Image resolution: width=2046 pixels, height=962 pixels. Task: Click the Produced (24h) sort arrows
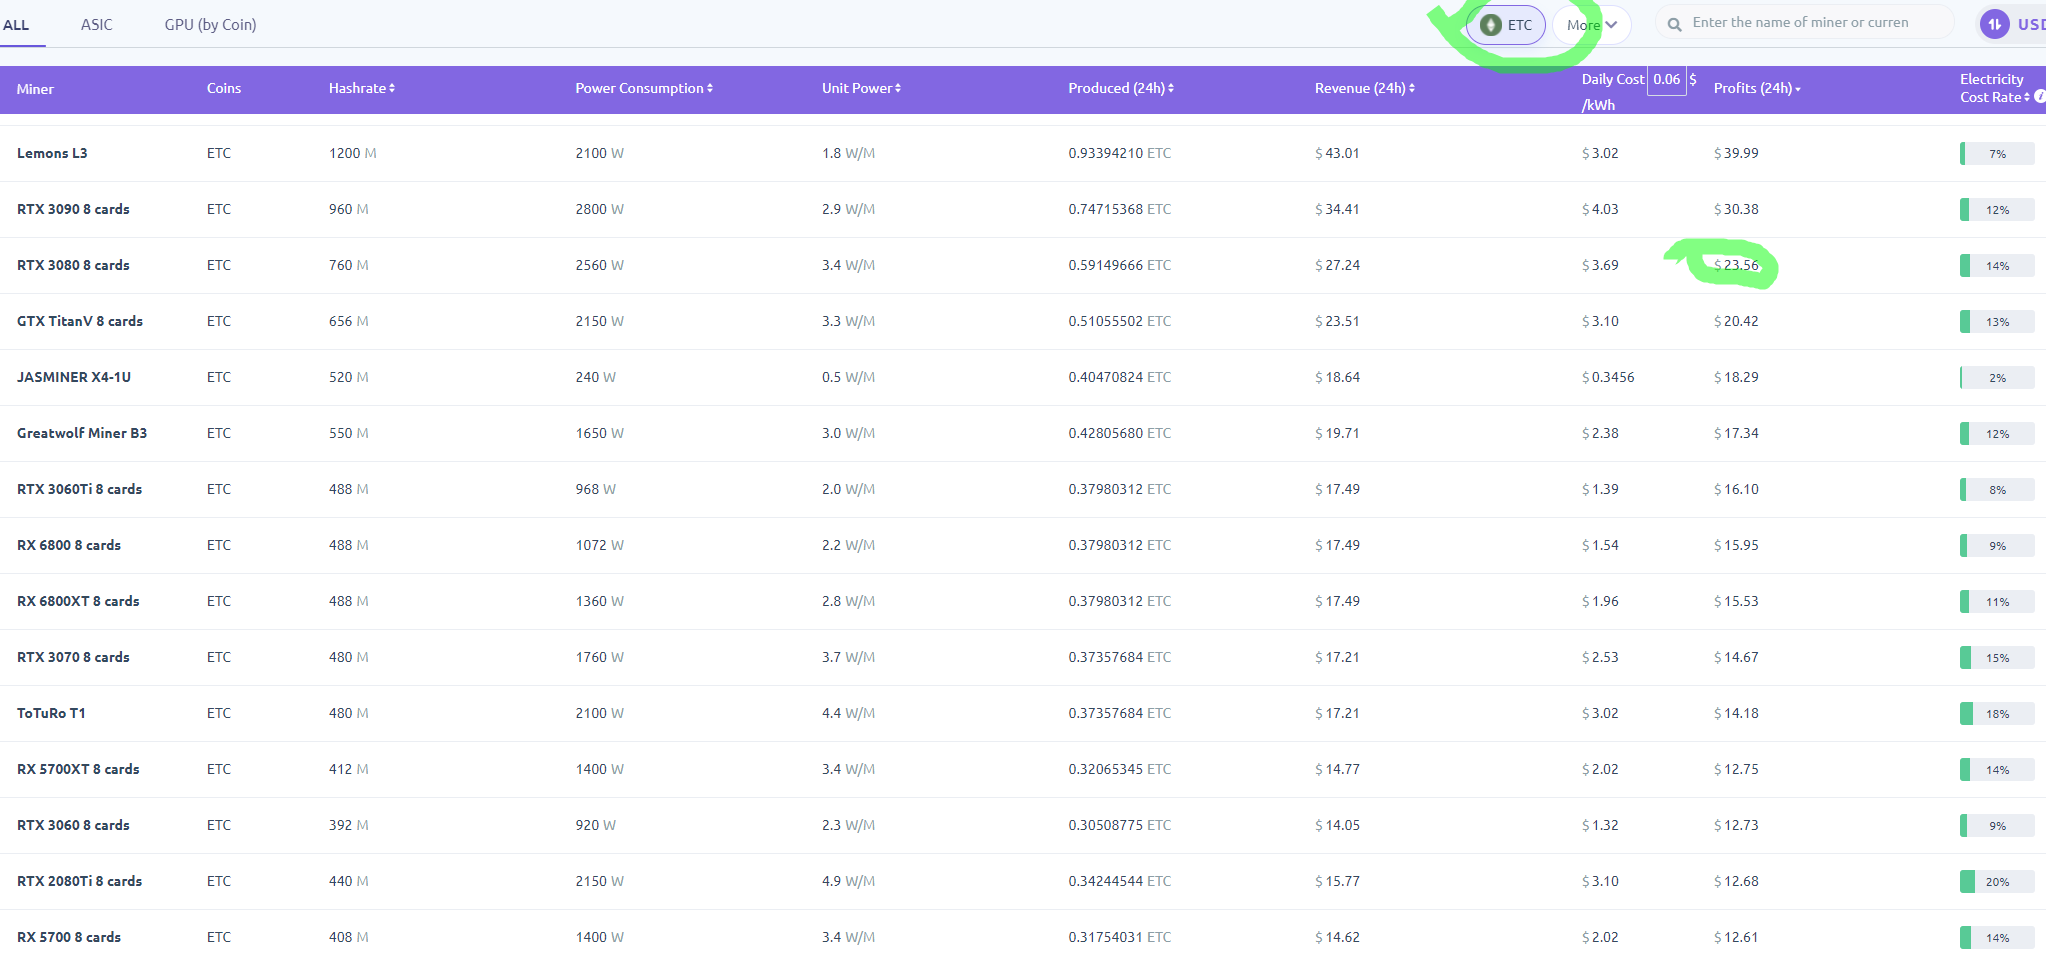pos(1171,88)
